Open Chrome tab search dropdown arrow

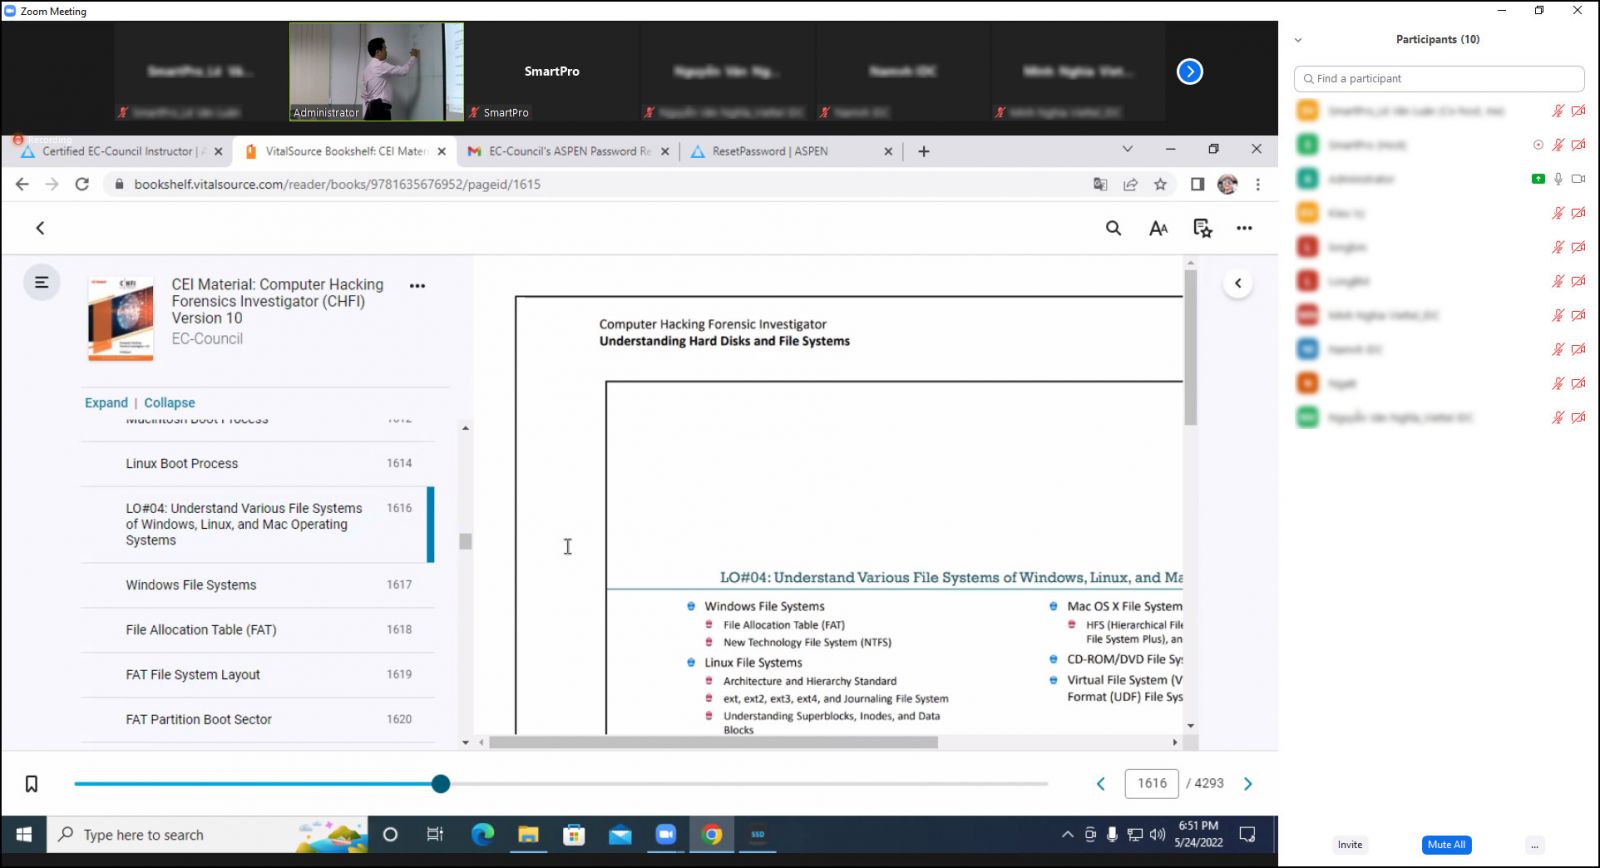tap(1127, 149)
